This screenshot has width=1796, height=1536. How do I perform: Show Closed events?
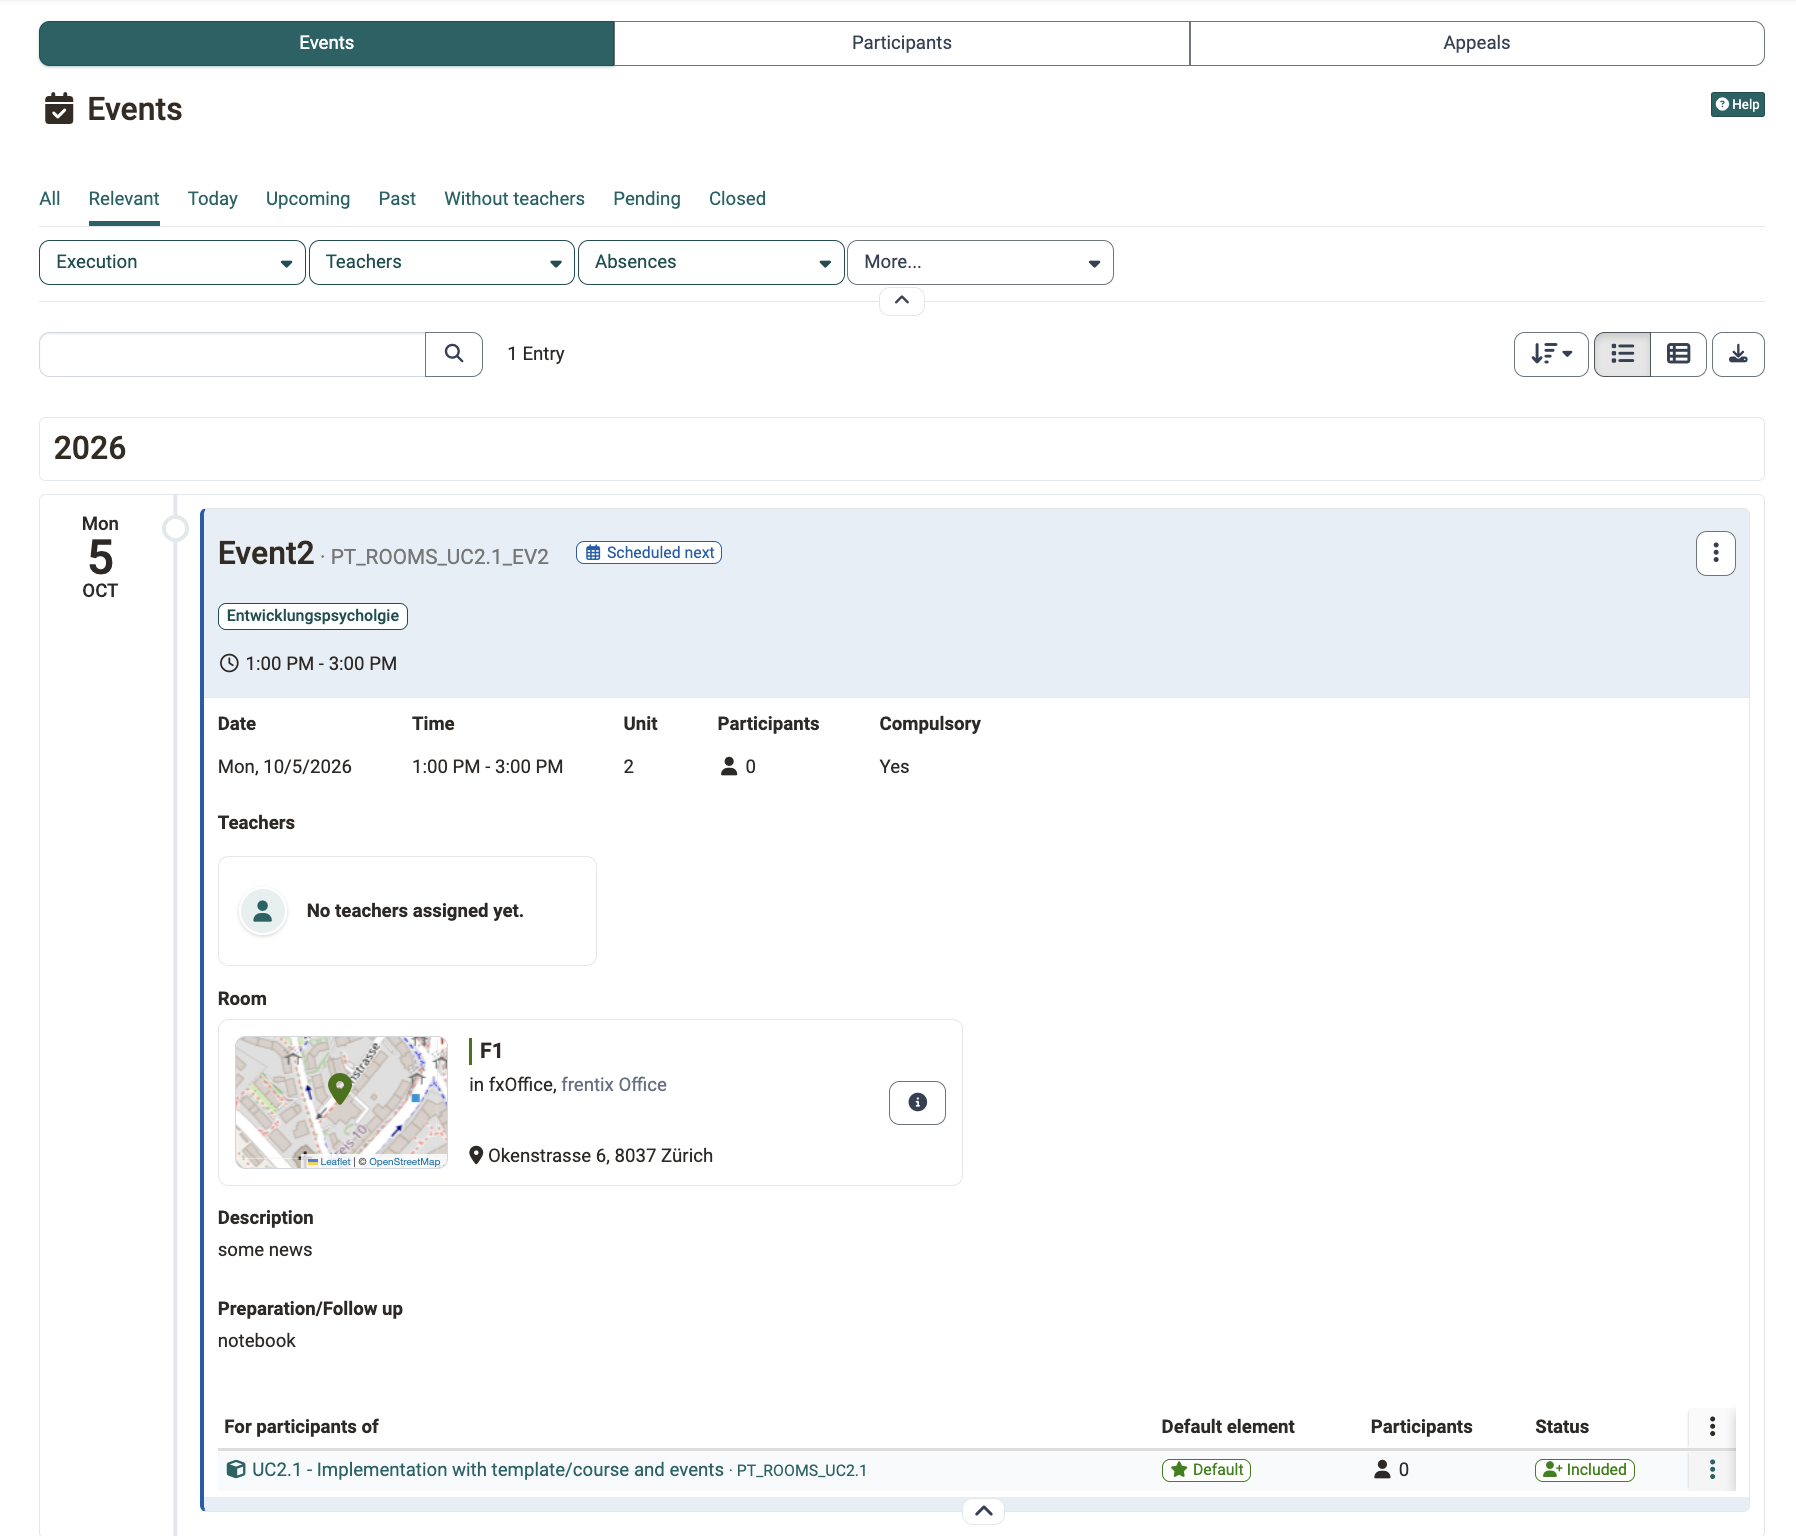pyautogui.click(x=737, y=199)
